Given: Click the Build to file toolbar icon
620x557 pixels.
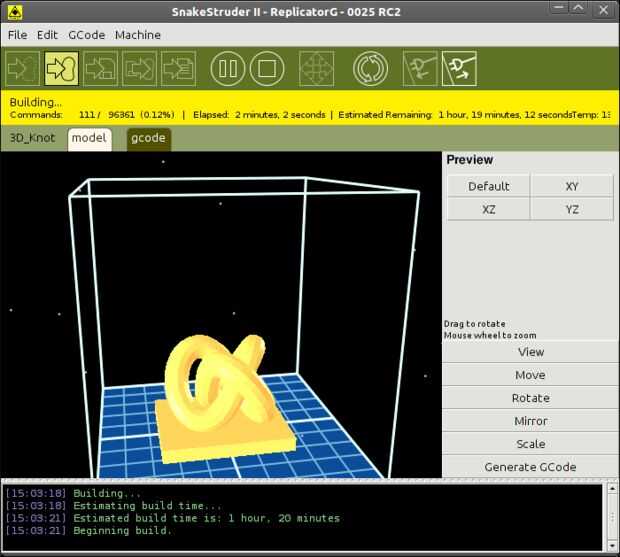Looking at the screenshot, I should click(100, 68).
